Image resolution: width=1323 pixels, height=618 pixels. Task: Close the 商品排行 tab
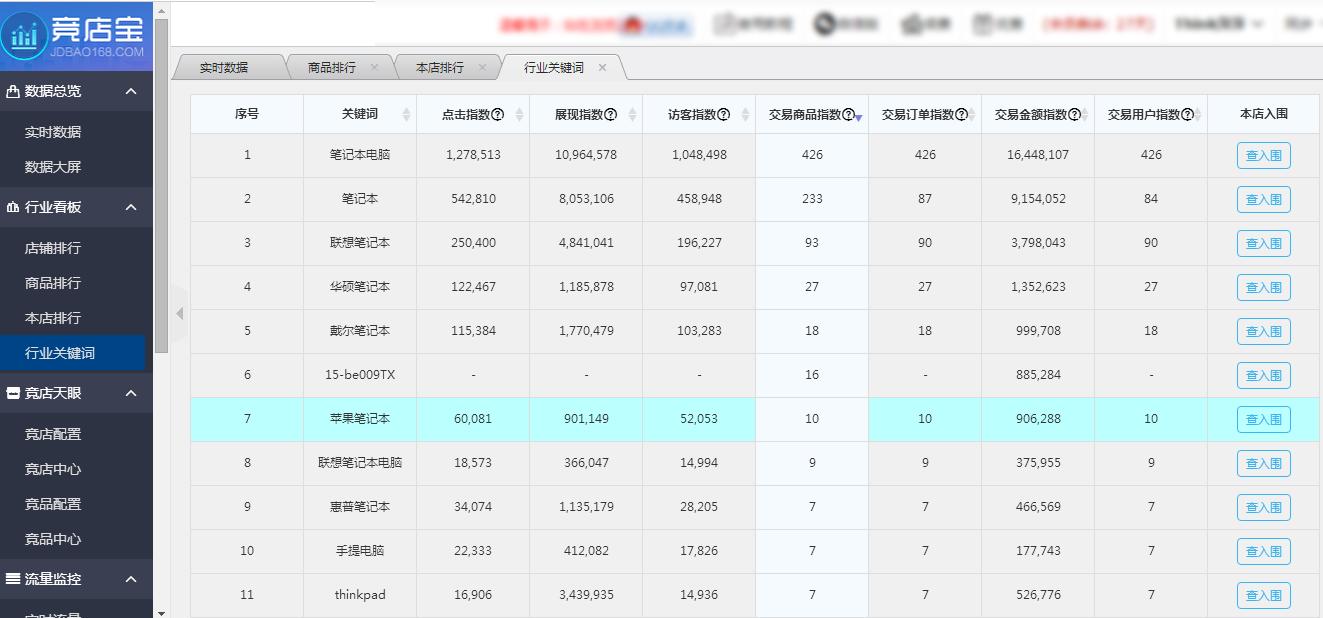pos(374,68)
